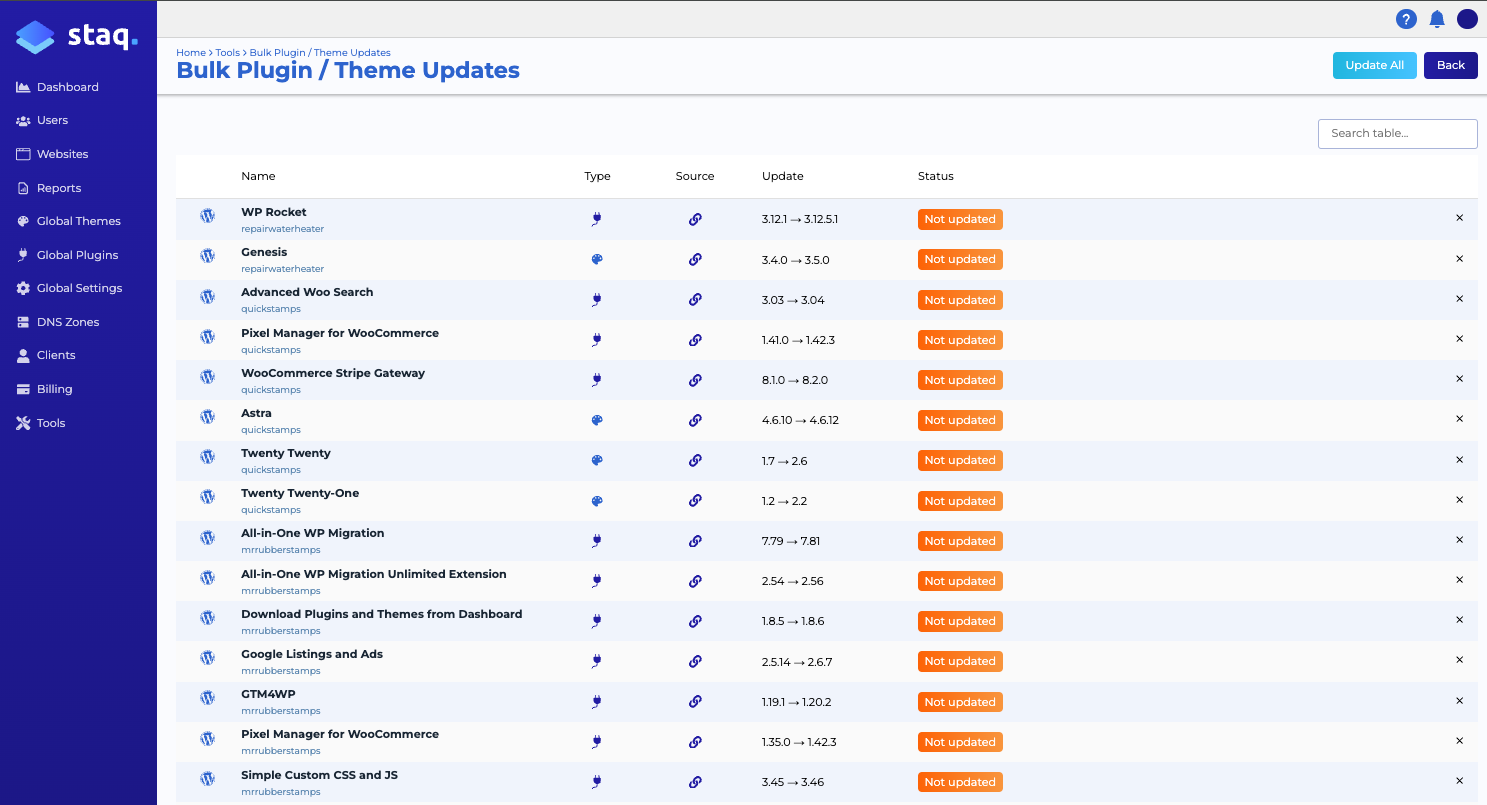Remove Astra from the update list
Screen dimensions: 1487x805
coord(1459,419)
